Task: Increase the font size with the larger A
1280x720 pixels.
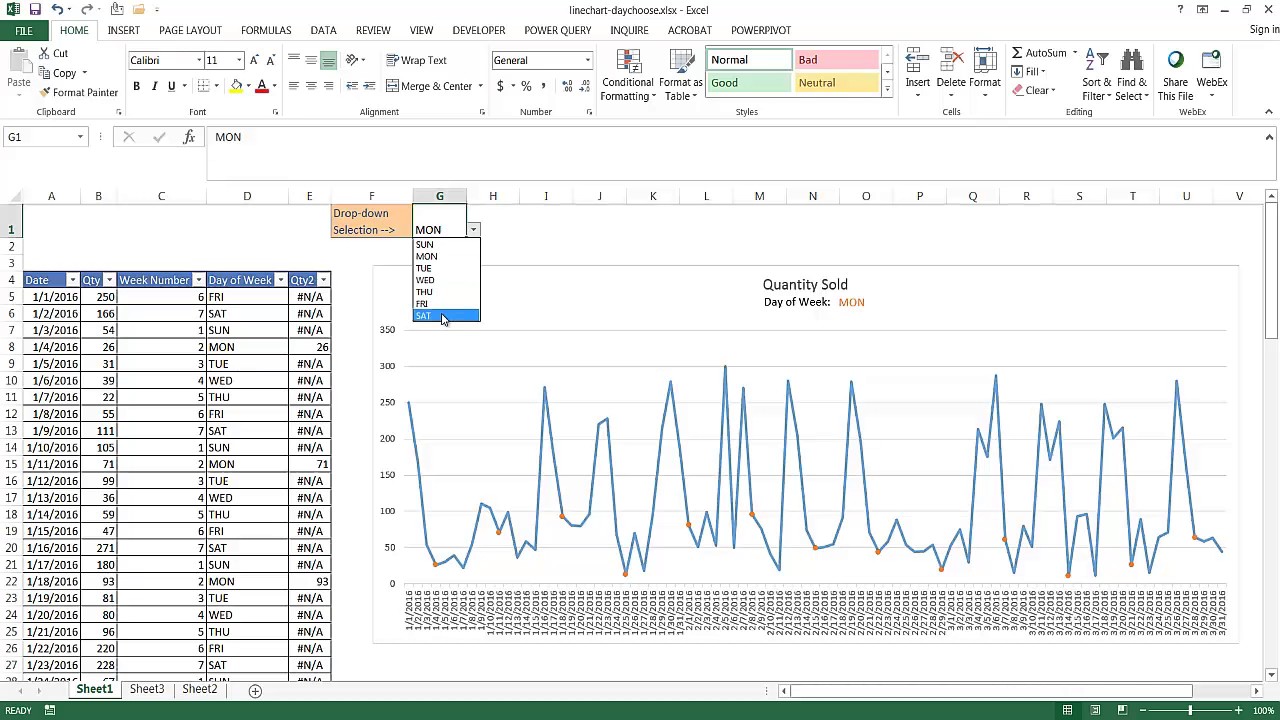Action: [x=255, y=60]
